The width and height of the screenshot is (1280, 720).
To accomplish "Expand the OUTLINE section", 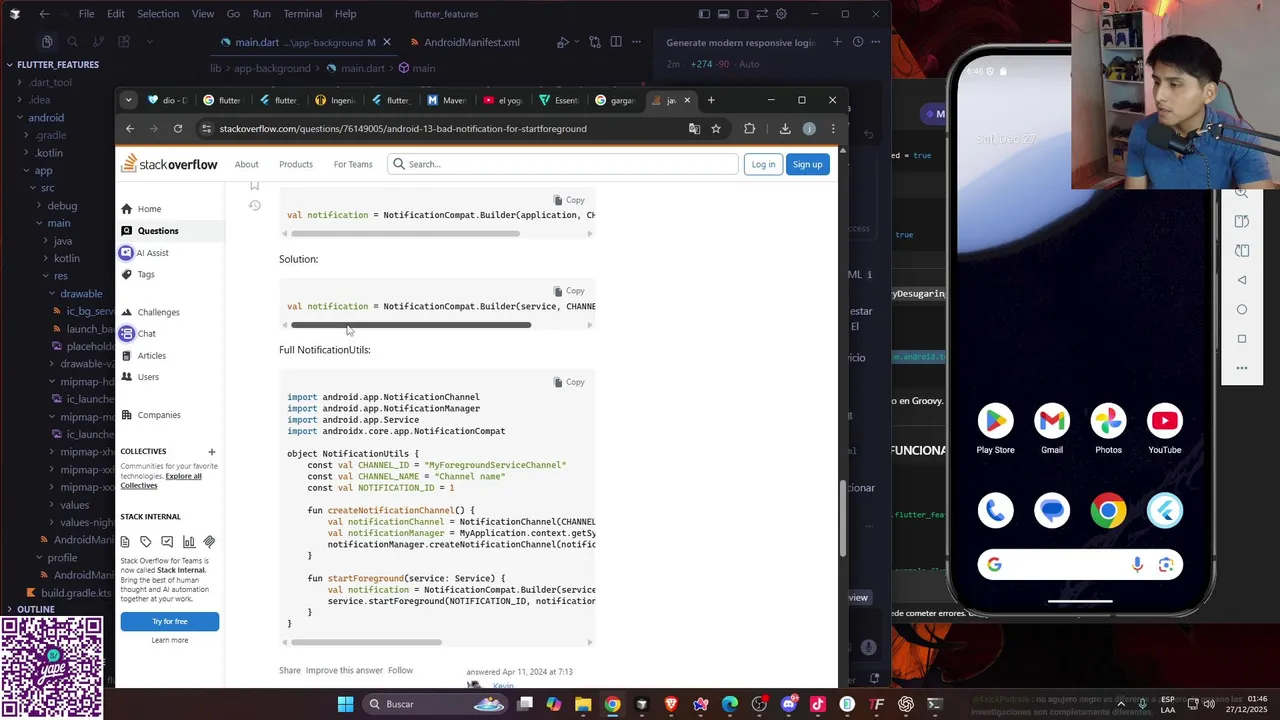I will (x=35, y=609).
